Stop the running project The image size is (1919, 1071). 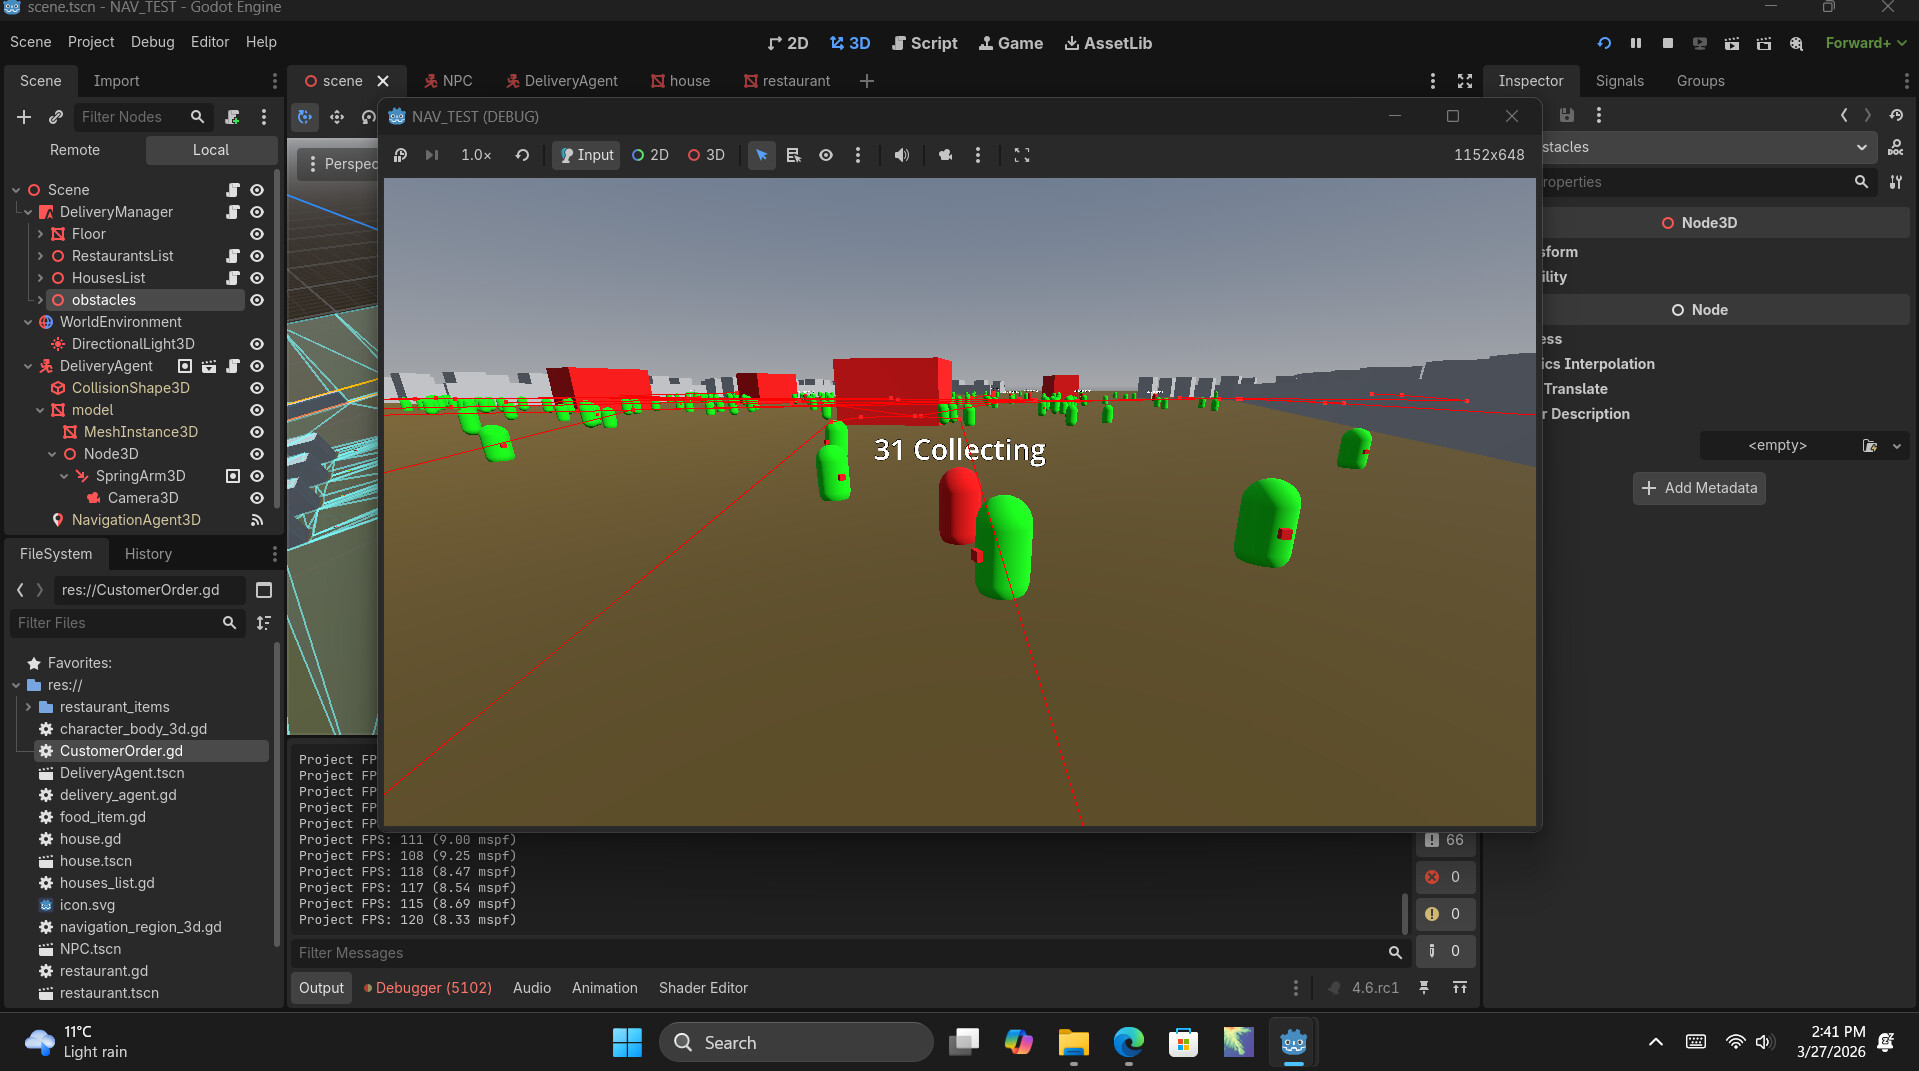tap(1667, 43)
